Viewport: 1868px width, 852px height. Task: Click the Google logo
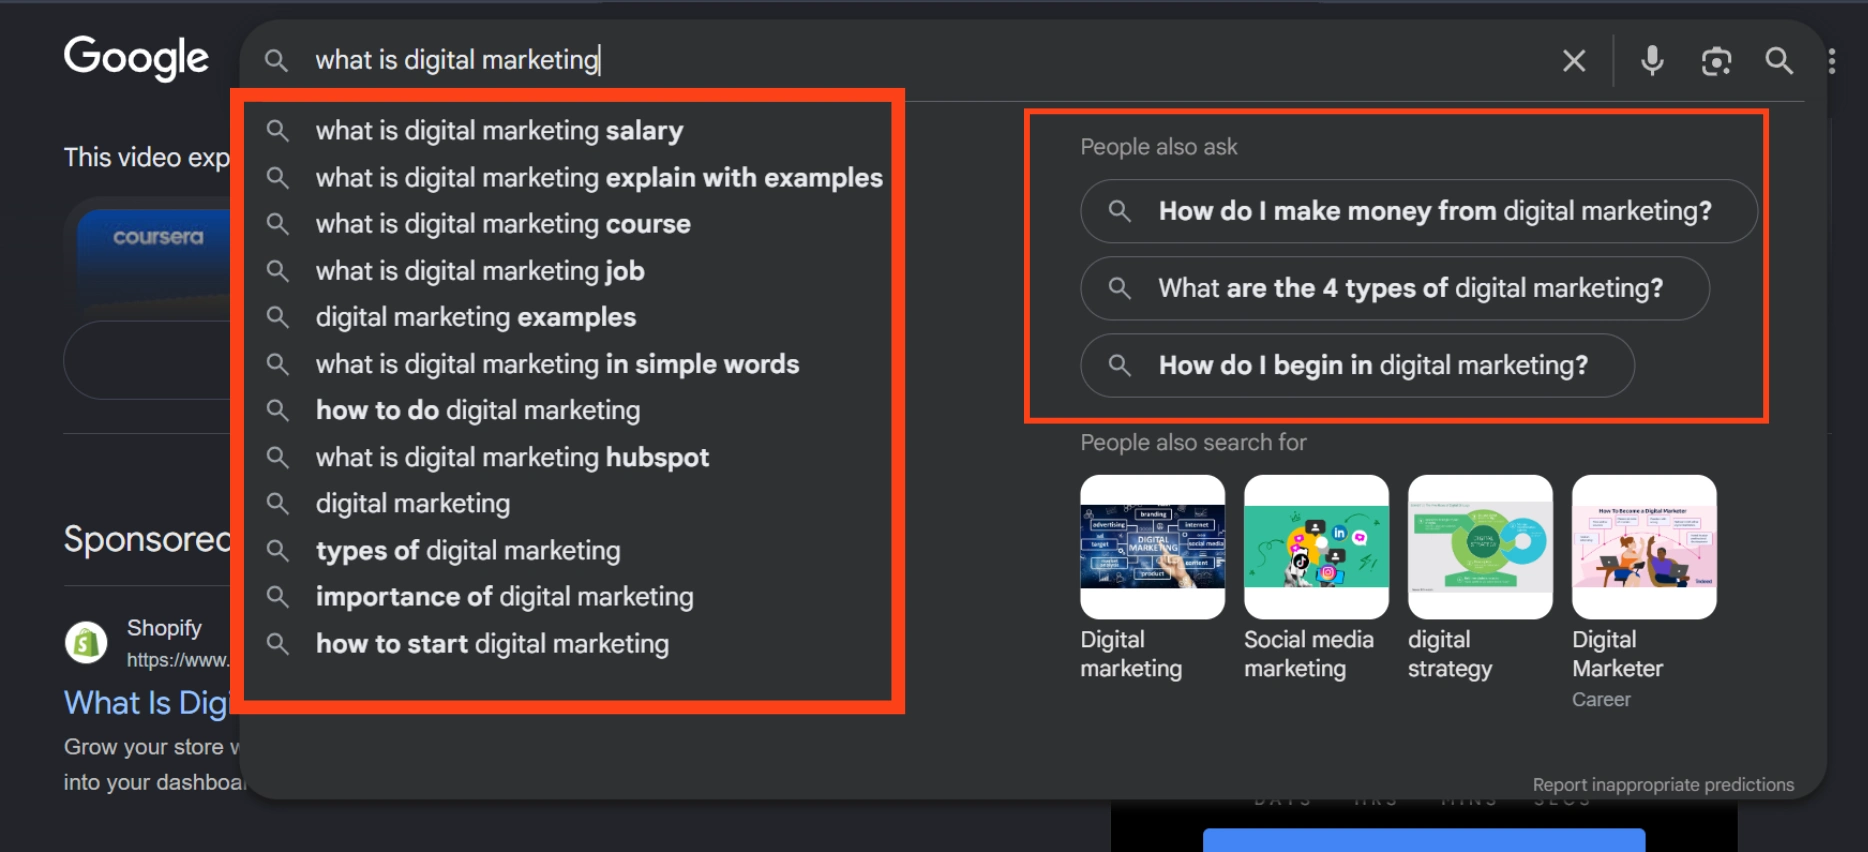pos(136,58)
